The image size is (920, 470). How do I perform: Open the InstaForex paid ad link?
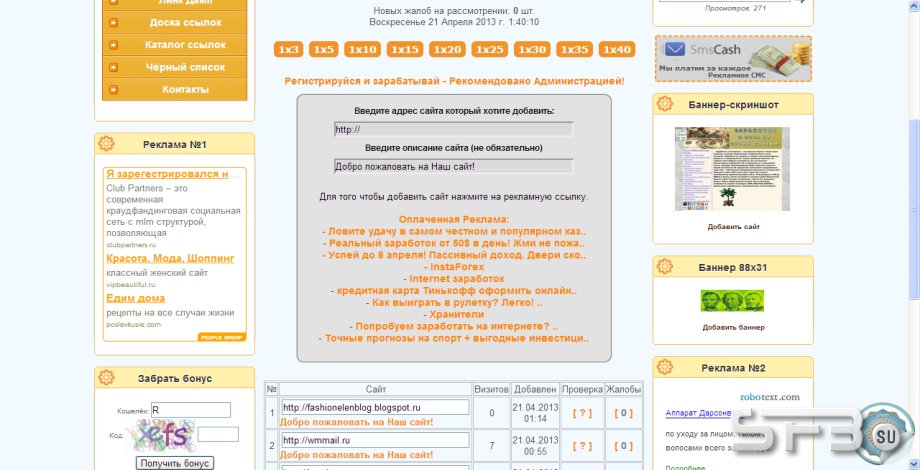point(454,267)
